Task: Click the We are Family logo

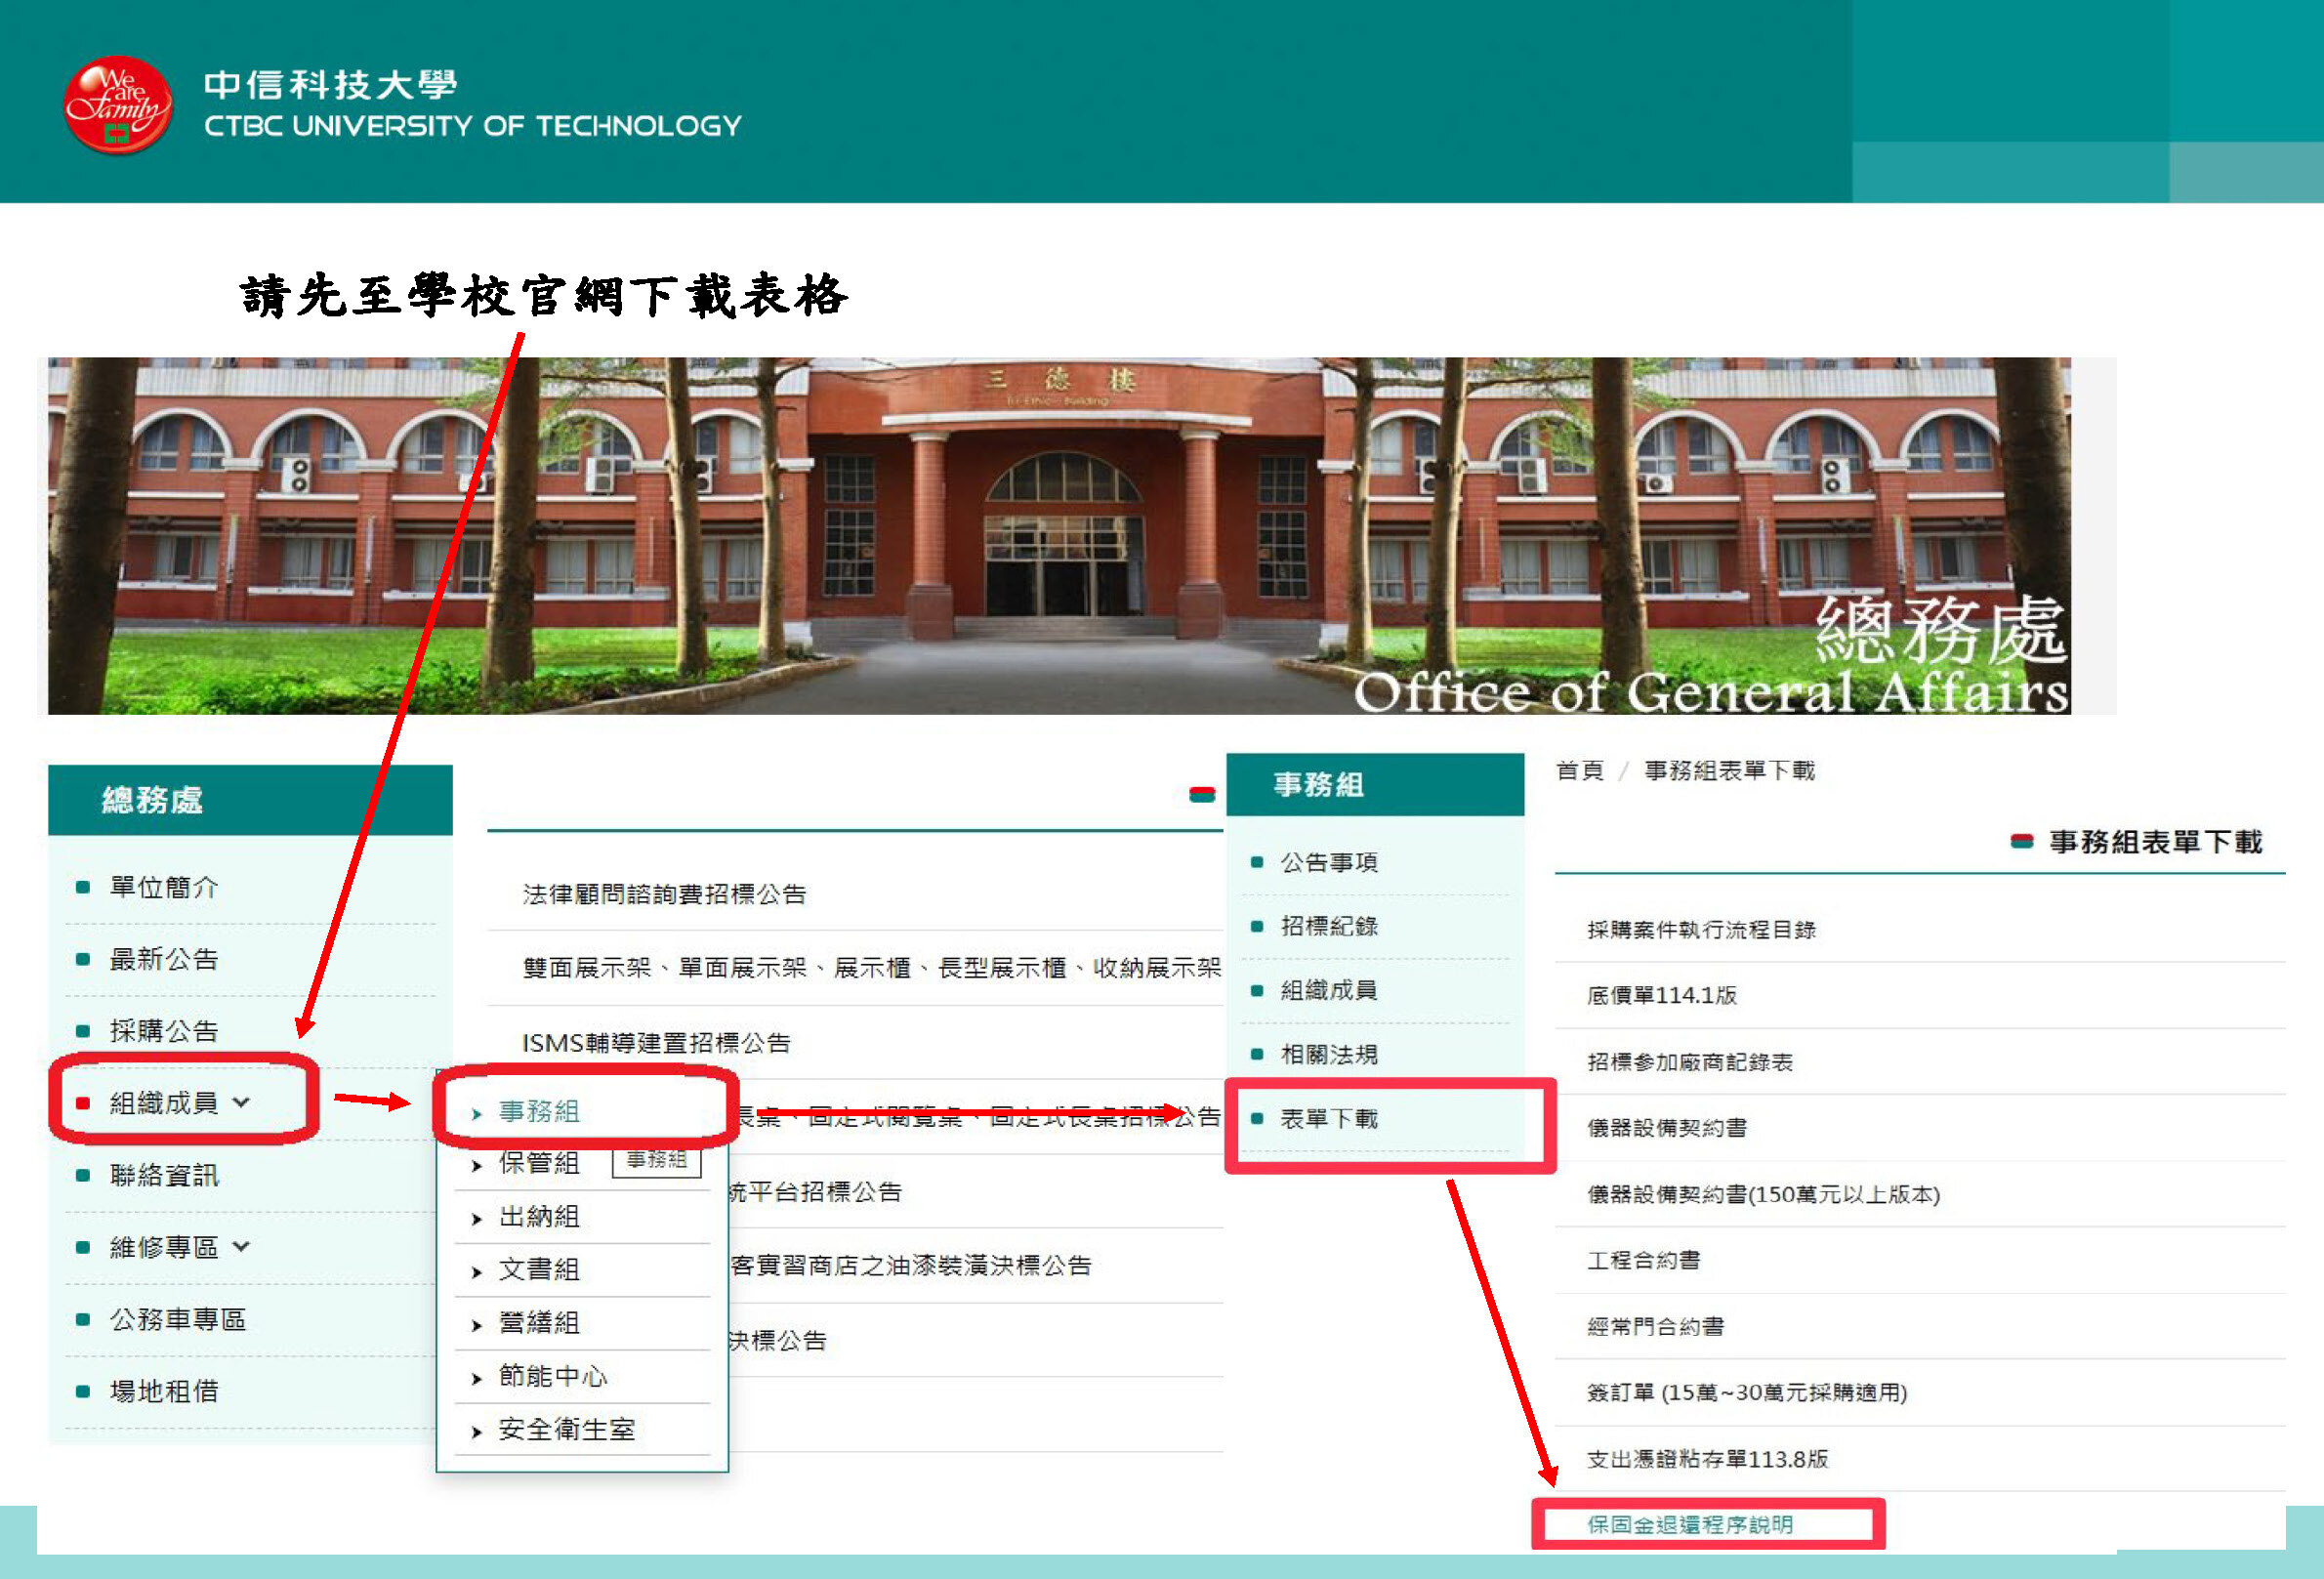Action: tap(117, 105)
